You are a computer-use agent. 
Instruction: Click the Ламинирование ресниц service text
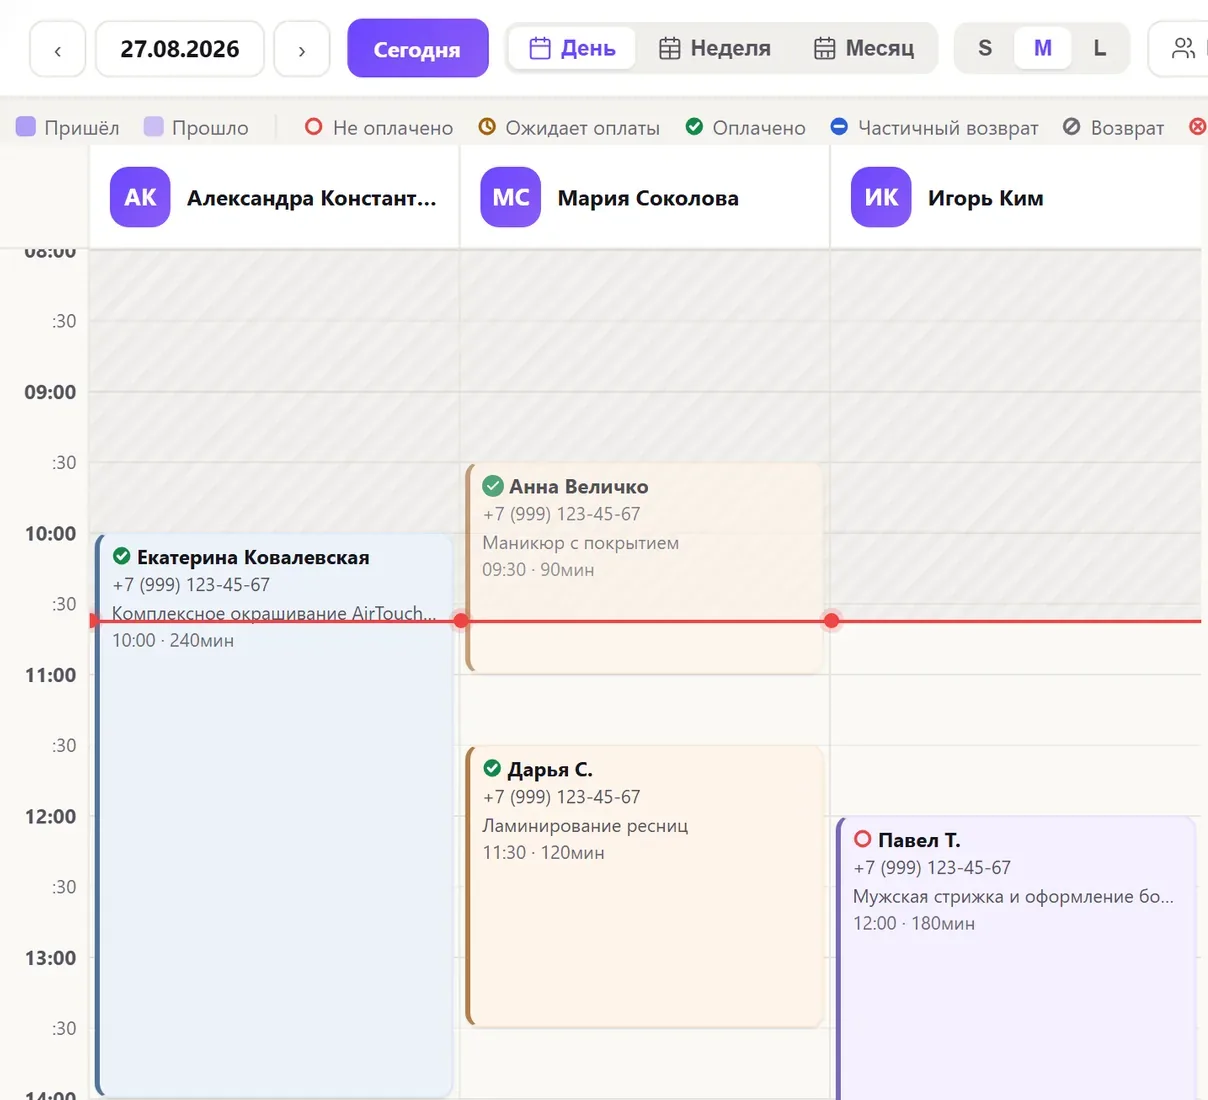pos(586,826)
